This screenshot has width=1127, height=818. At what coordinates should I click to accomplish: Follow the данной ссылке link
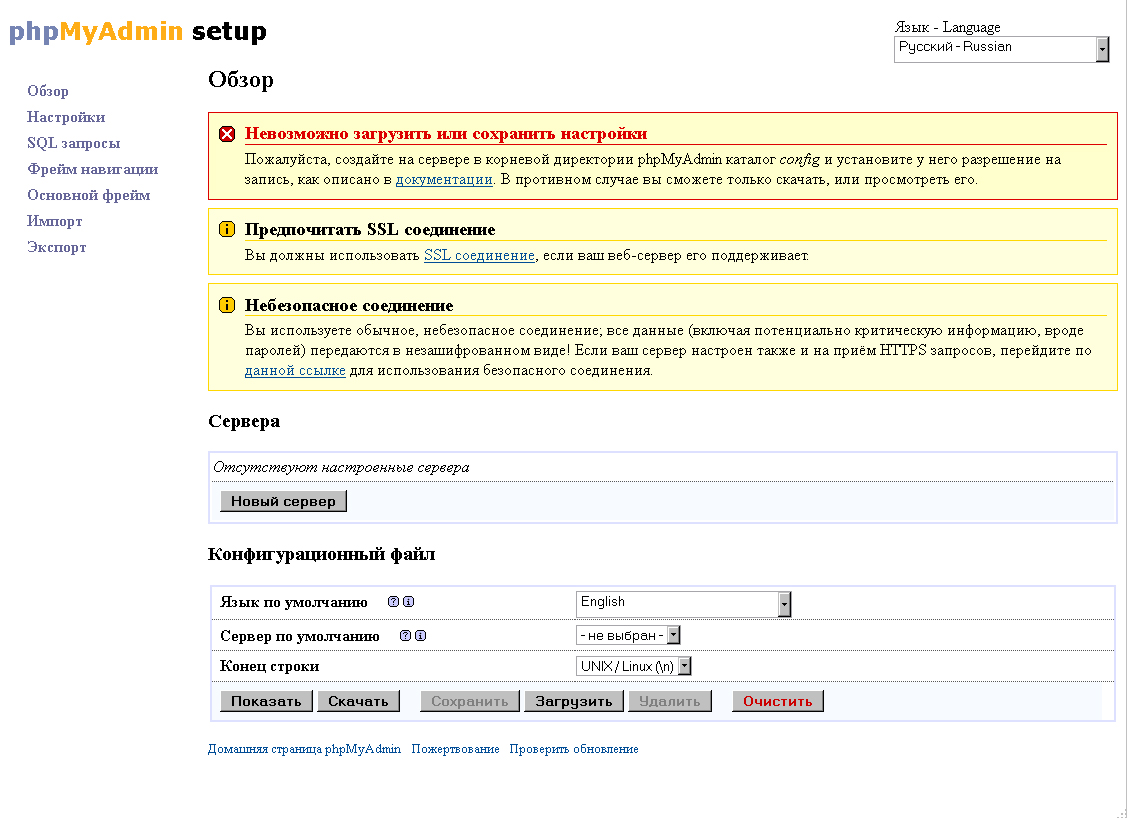pos(295,370)
